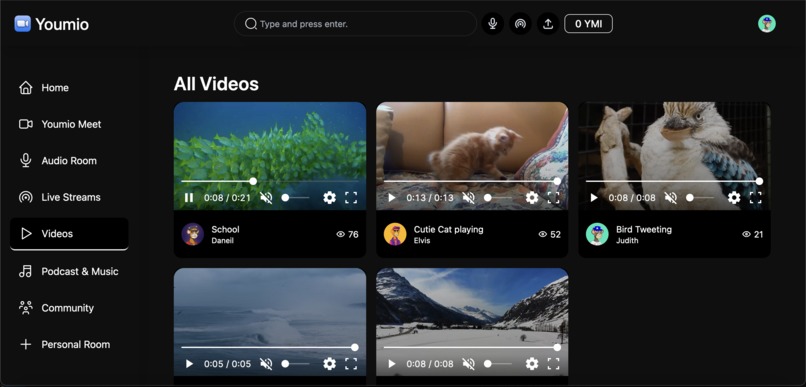Click the 0 YMI balance button

coord(589,24)
